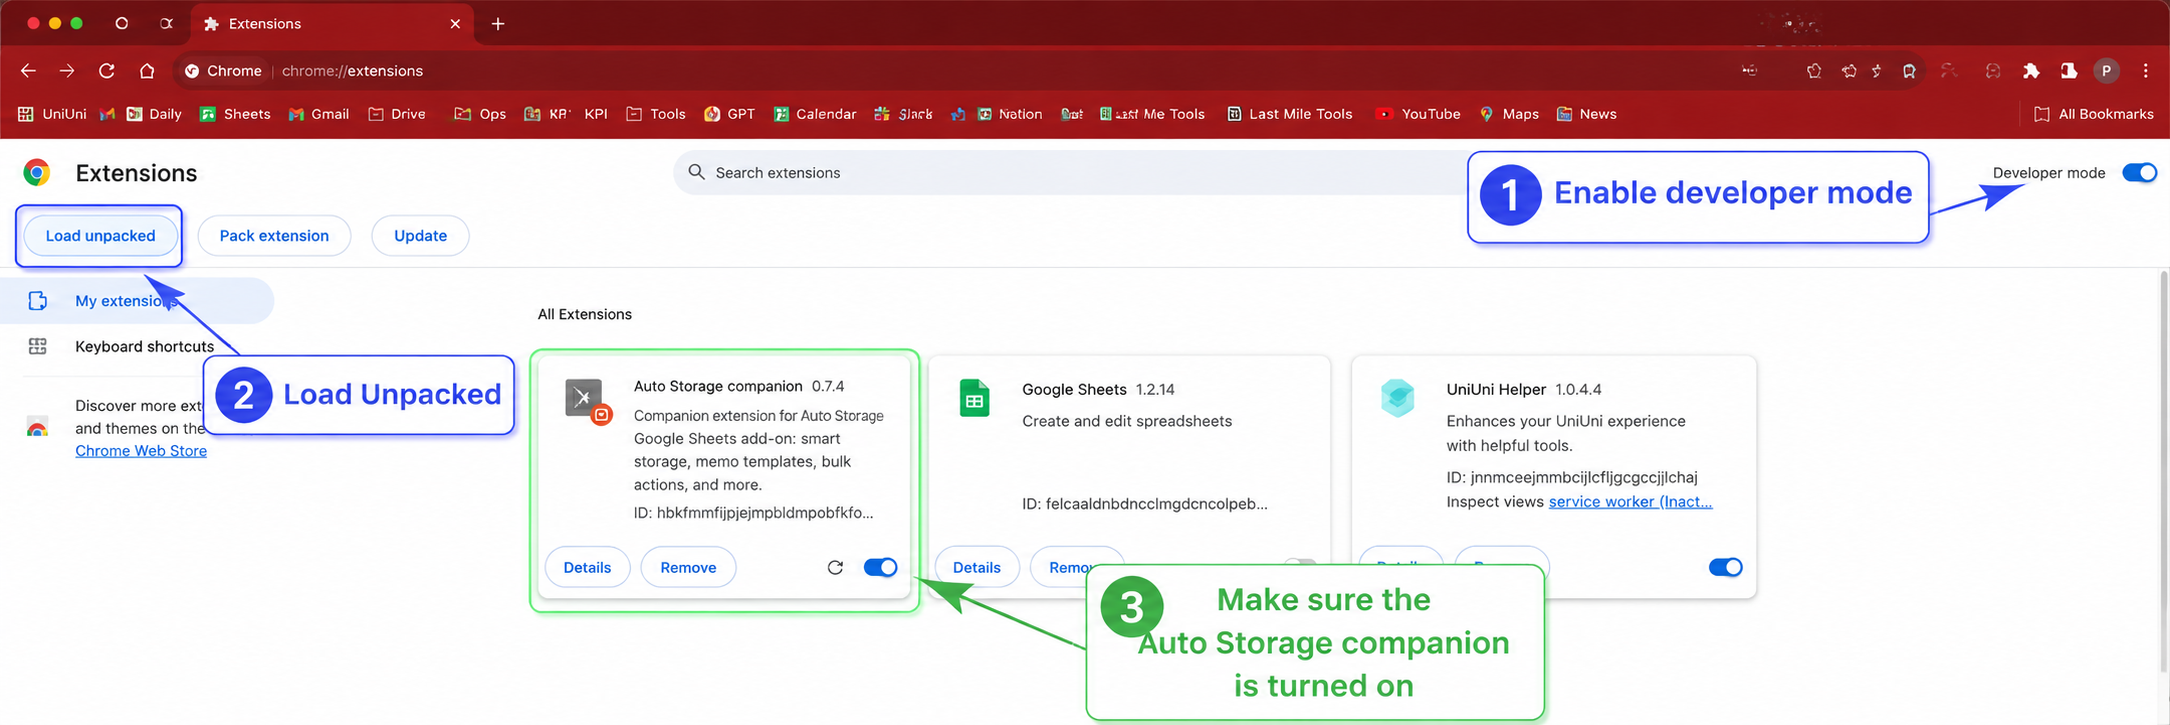Click the UniUni Helper ID jnnmceejmmbcijlcfljgcgccjjlchaj
This screenshot has height=725, width=2170.
click(x=1572, y=477)
